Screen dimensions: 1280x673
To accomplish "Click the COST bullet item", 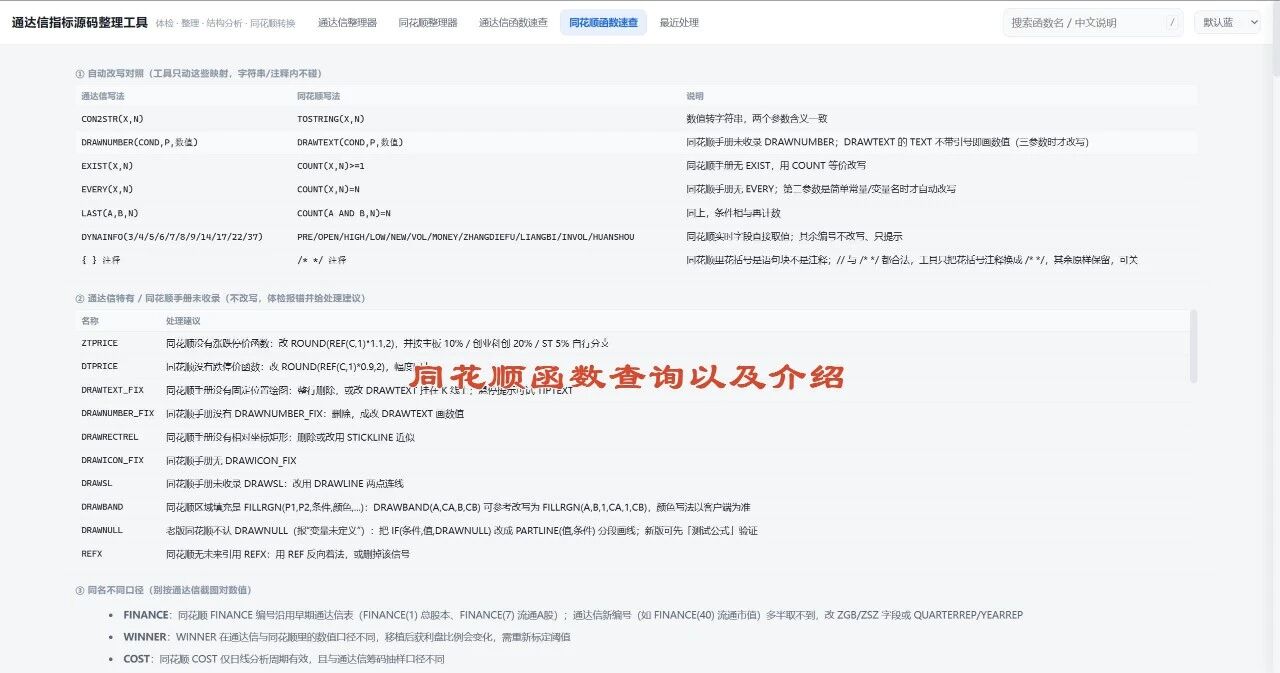I will [x=284, y=659].
